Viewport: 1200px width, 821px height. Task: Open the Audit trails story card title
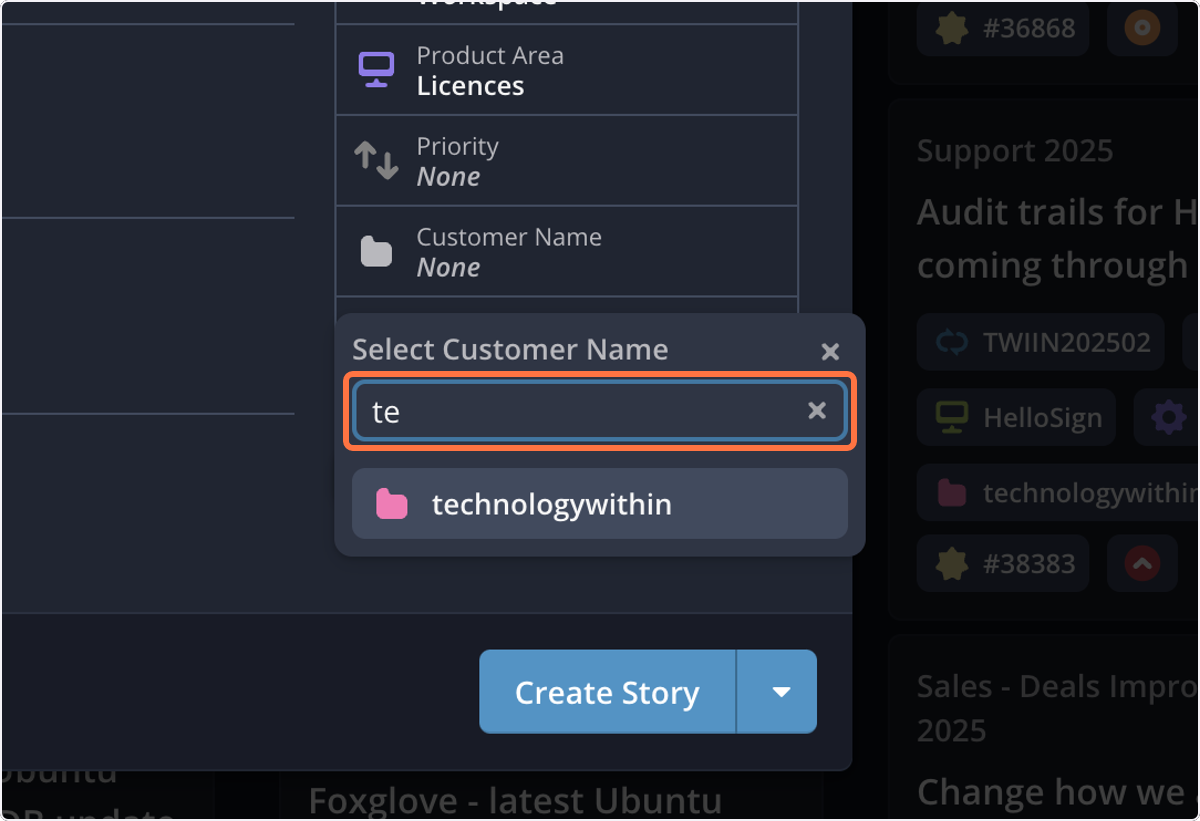click(1057, 238)
